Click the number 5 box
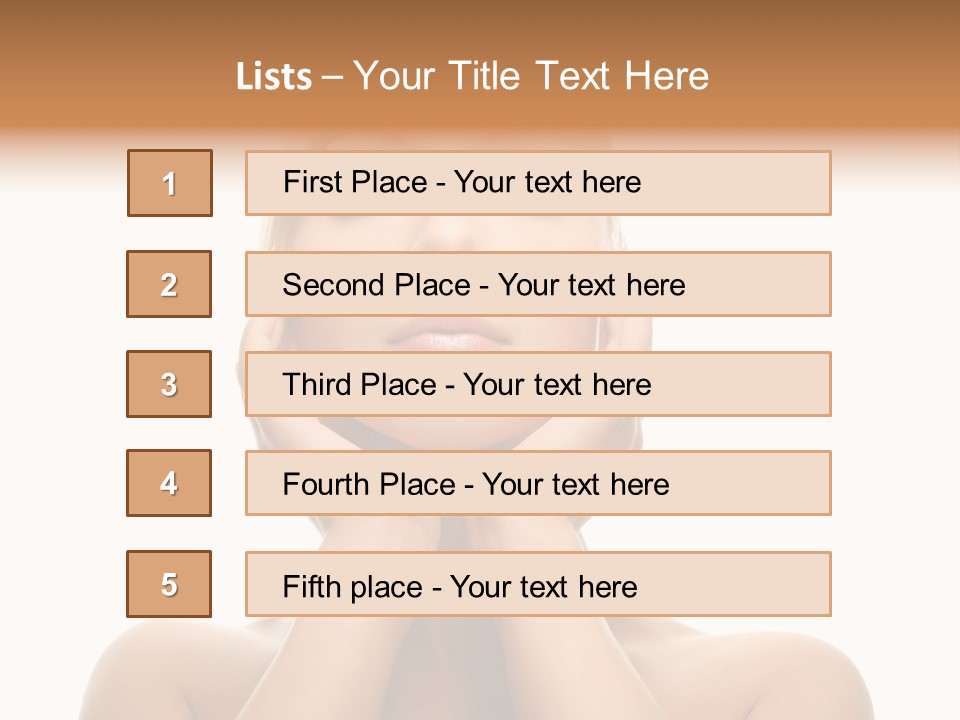 [x=169, y=584]
